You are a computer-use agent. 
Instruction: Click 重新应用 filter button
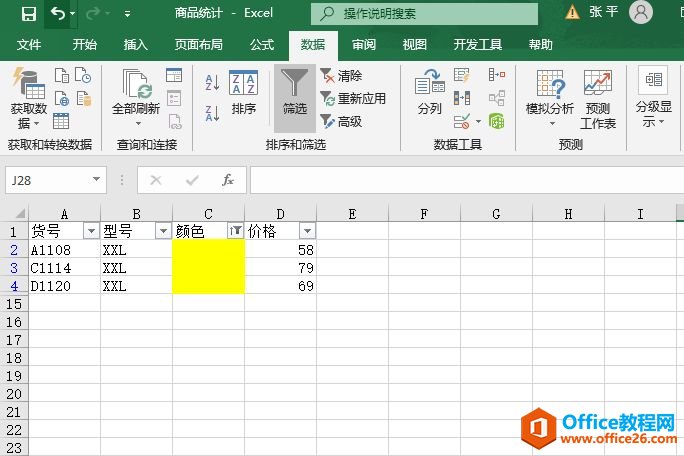(352, 99)
